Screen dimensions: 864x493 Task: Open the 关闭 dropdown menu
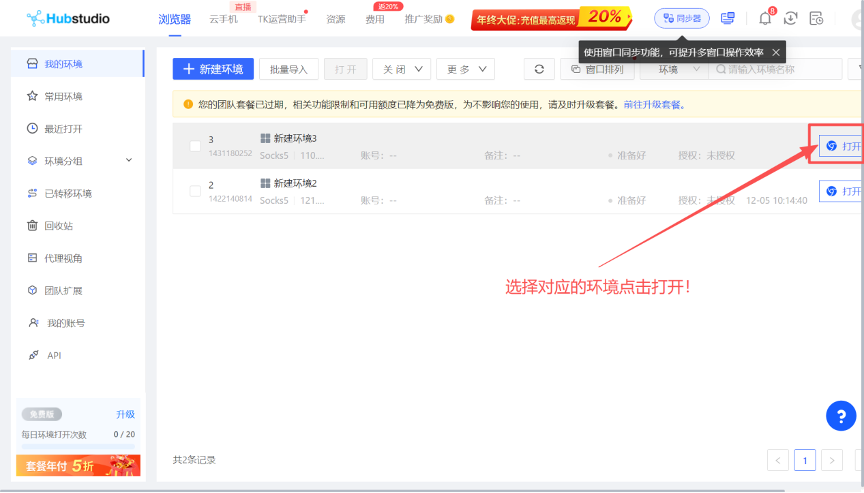(x=402, y=69)
